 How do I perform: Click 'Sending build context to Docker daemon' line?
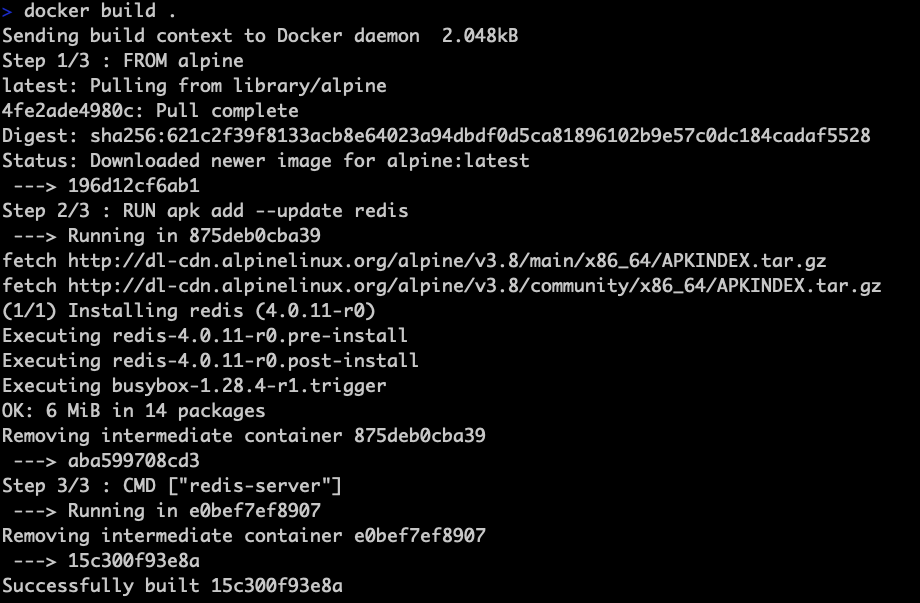(260, 36)
